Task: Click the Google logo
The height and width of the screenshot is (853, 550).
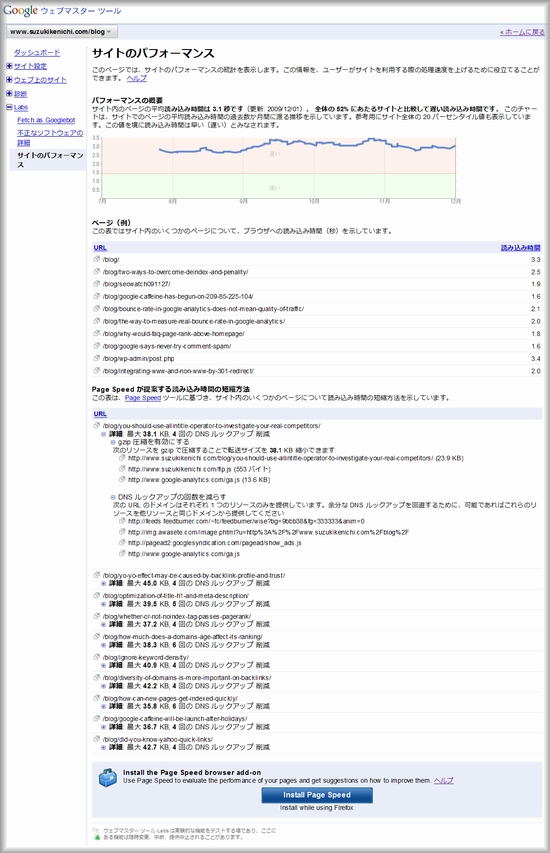Action: click(x=21, y=10)
